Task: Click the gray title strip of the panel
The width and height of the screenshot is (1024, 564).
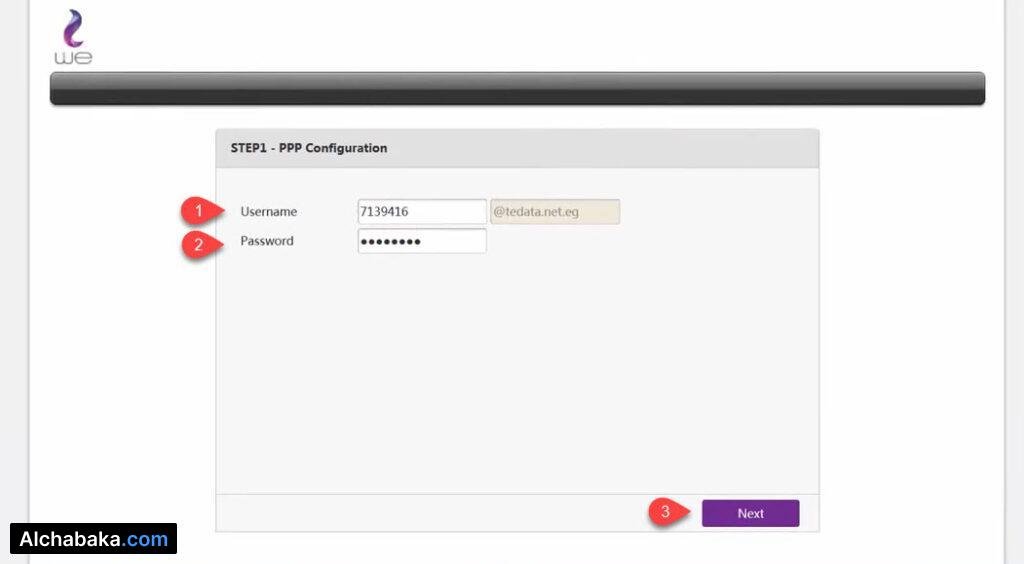Action: tap(600, 148)
